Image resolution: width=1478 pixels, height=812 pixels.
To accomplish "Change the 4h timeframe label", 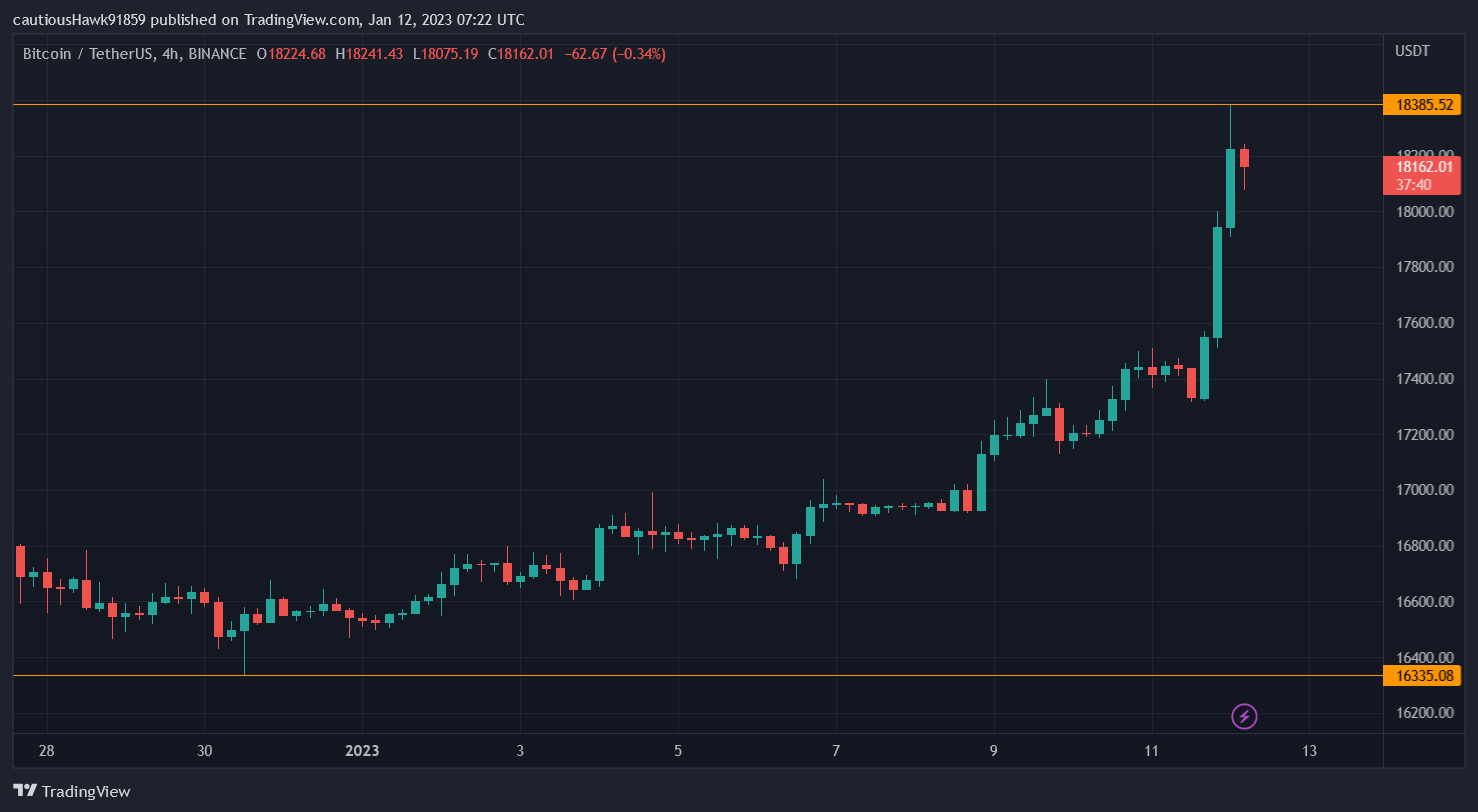I will [169, 55].
